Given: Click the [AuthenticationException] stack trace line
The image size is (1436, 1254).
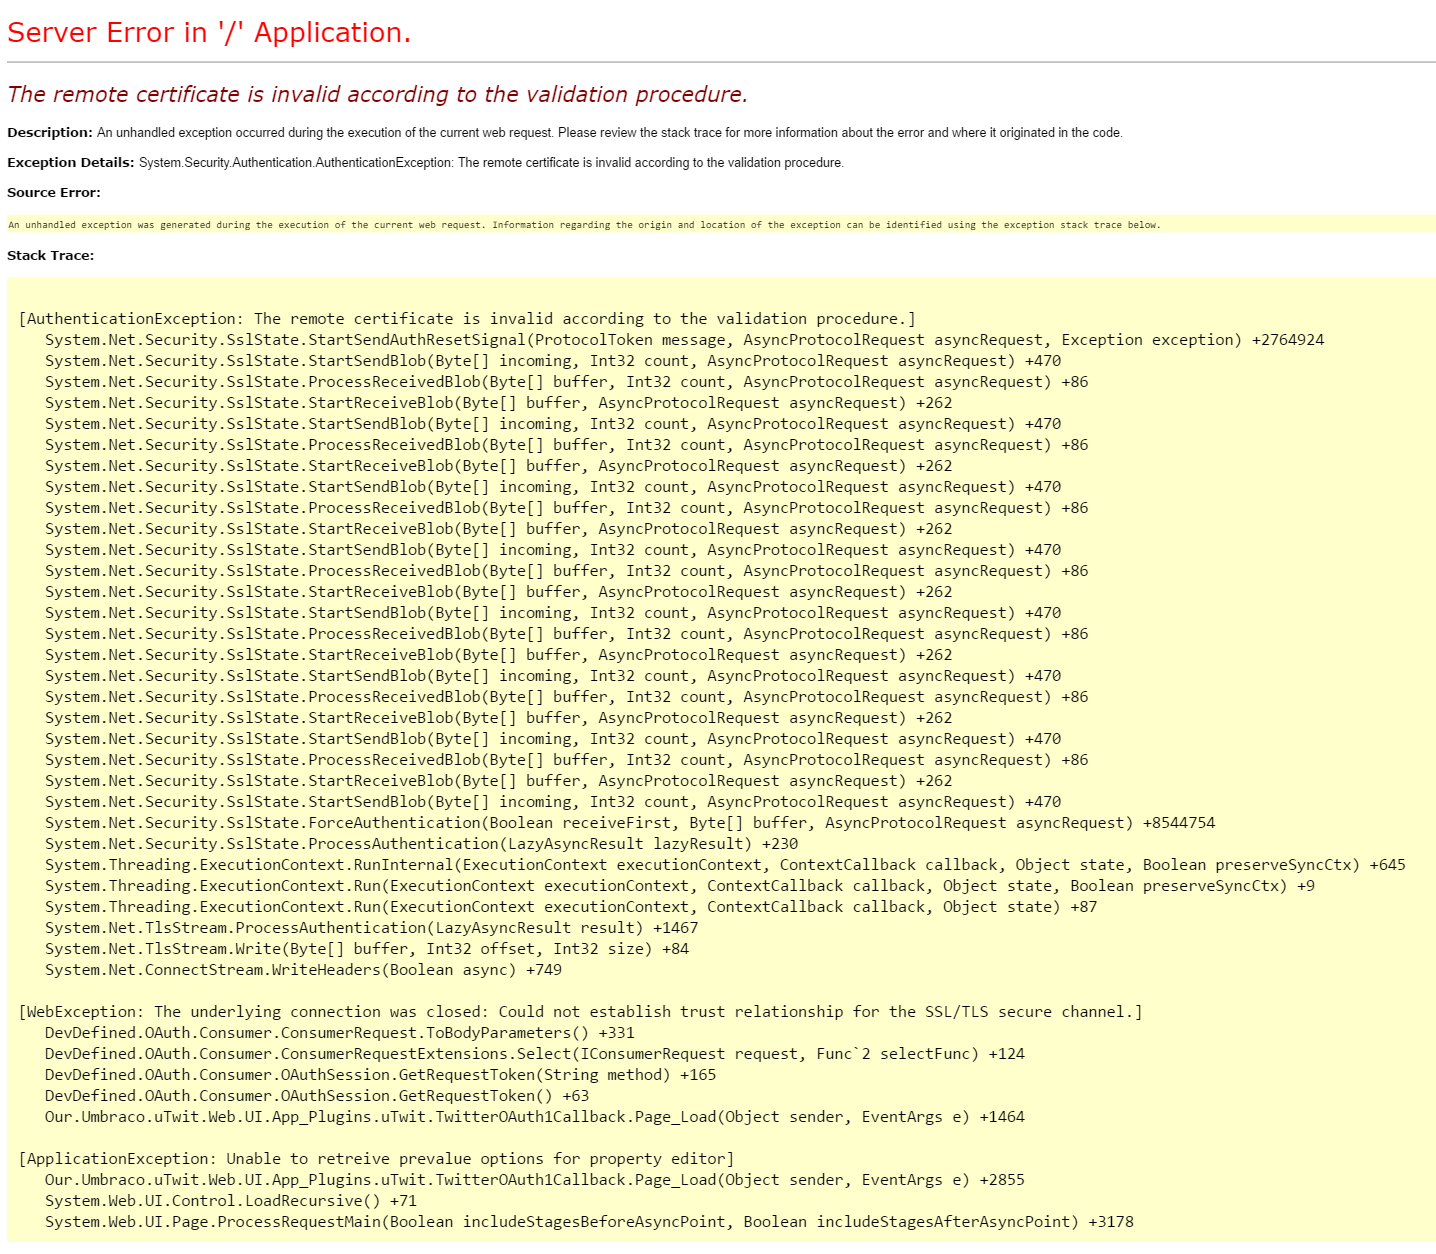Looking at the screenshot, I should 467,319.
